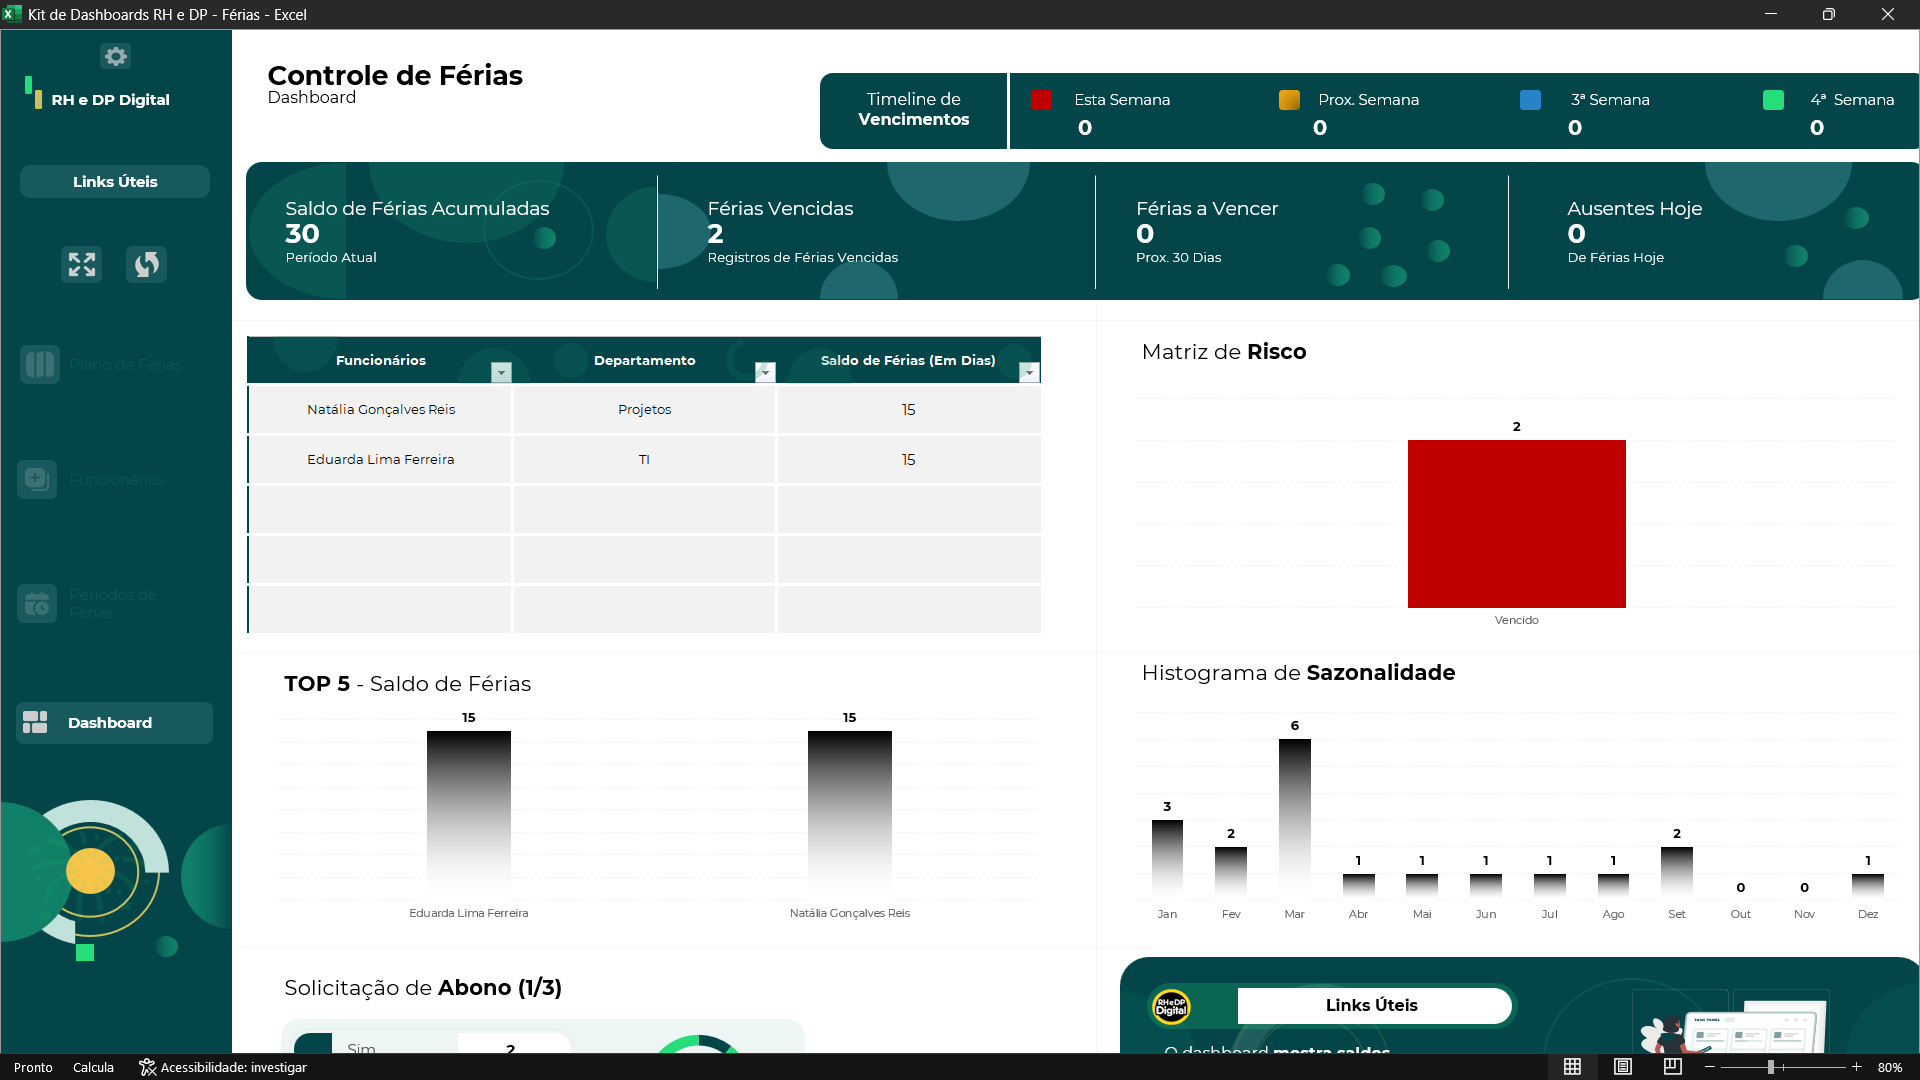Select the Natália Gonçalves Reis cell
The image size is (1920, 1080).
(x=381, y=409)
